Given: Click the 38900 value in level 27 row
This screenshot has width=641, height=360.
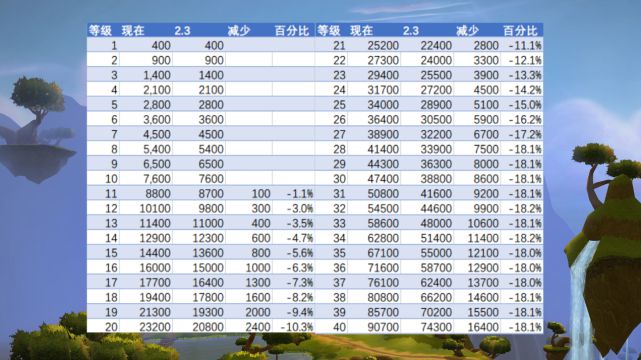Looking at the screenshot, I should tap(383, 134).
